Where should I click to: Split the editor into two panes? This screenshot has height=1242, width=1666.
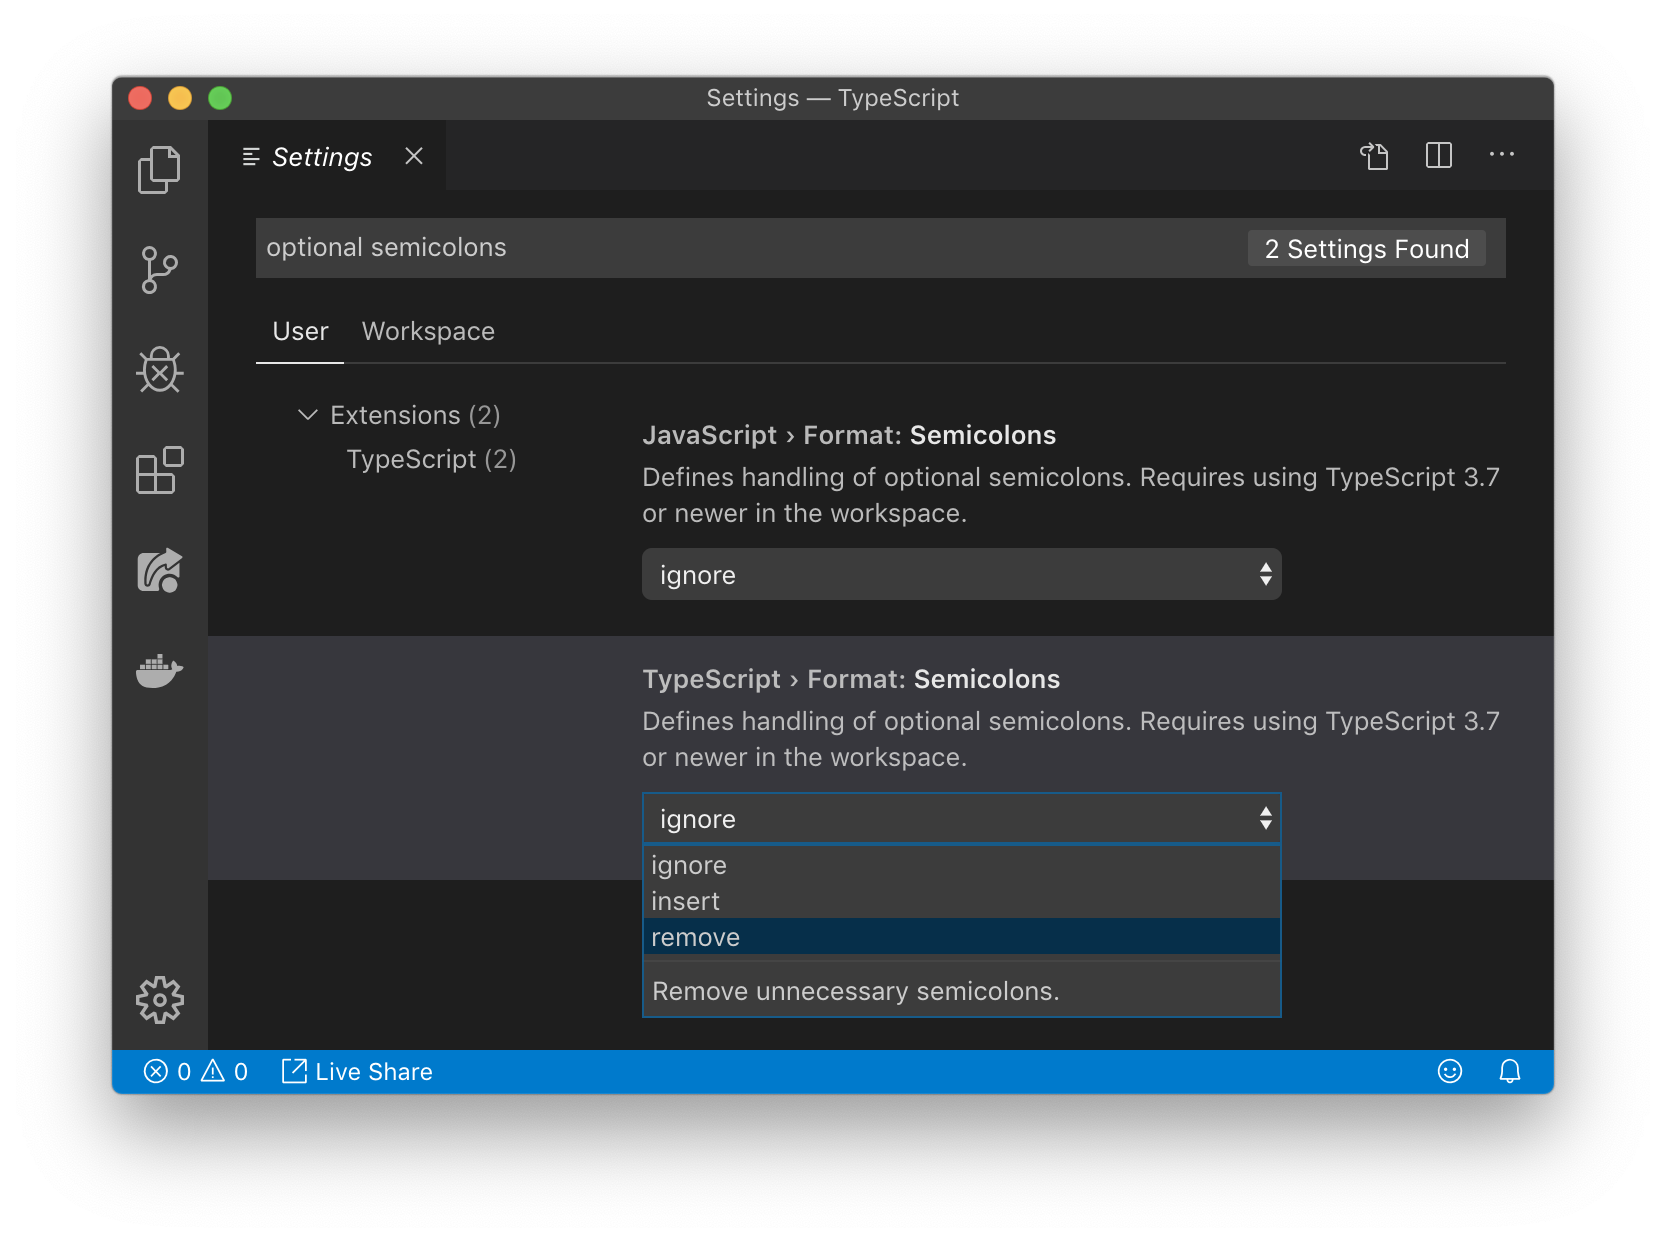point(1438,156)
